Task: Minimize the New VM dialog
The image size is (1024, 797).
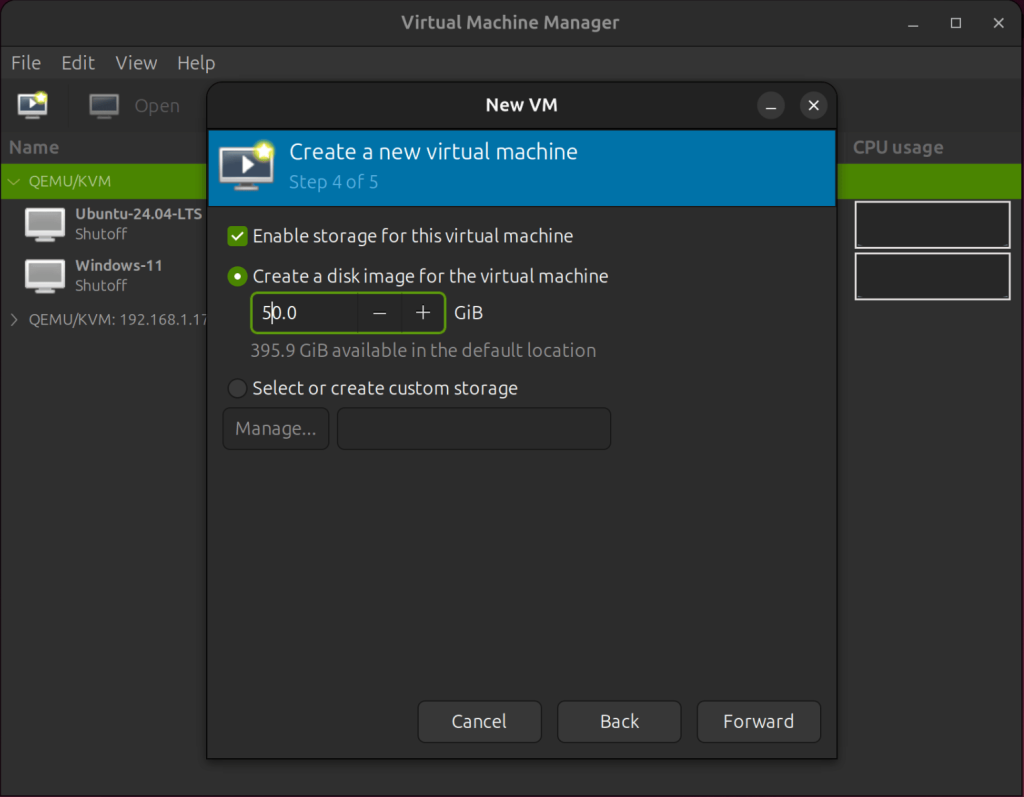Action: (770, 105)
